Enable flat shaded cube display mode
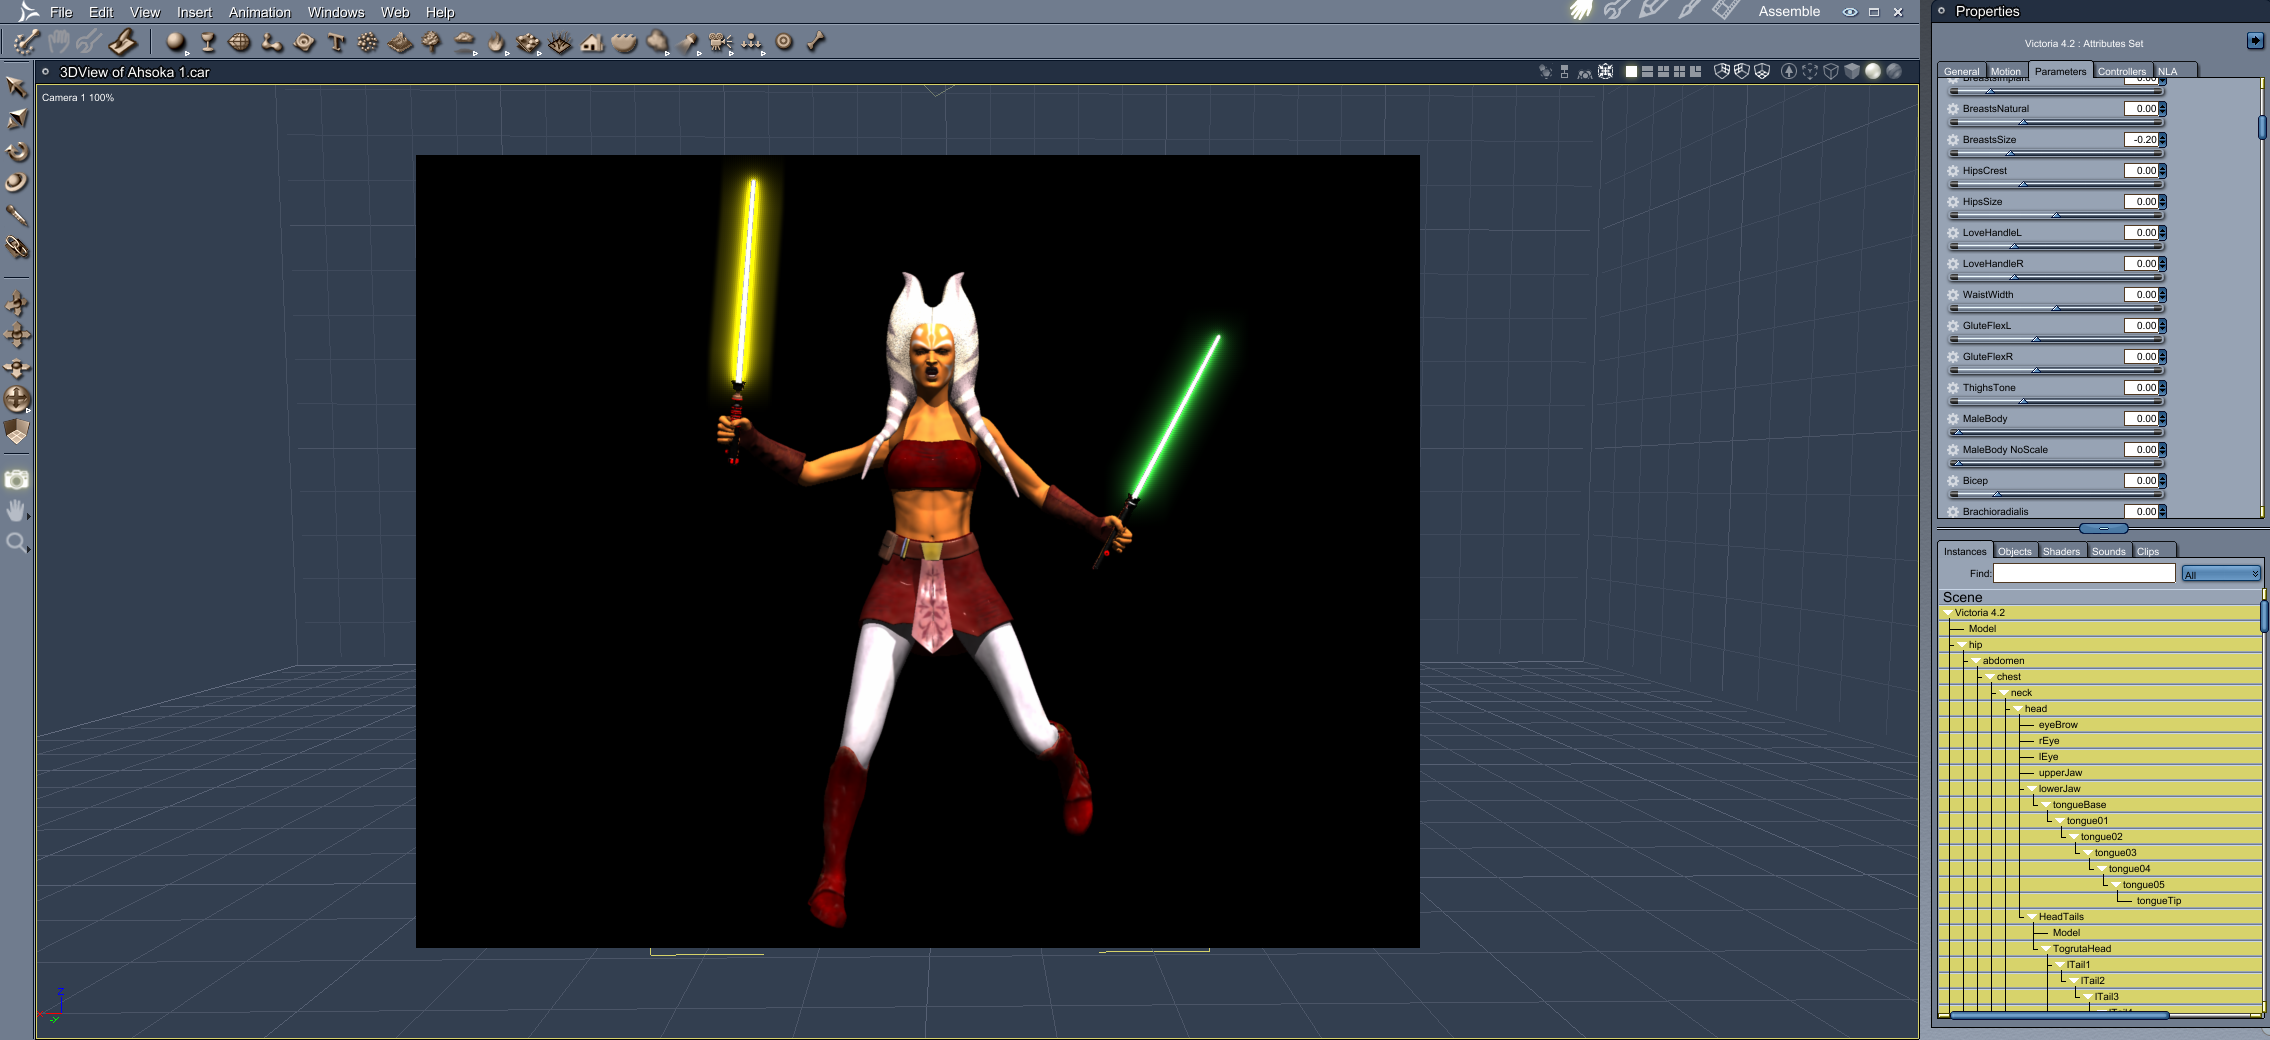The width and height of the screenshot is (2270, 1040). click(x=1852, y=71)
